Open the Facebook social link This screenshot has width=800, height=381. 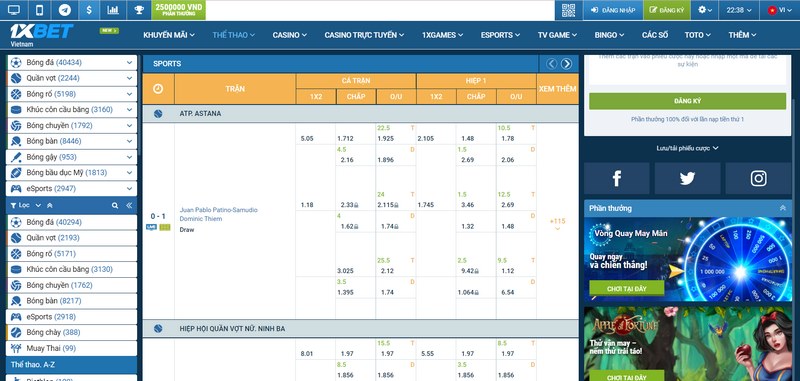click(616, 179)
